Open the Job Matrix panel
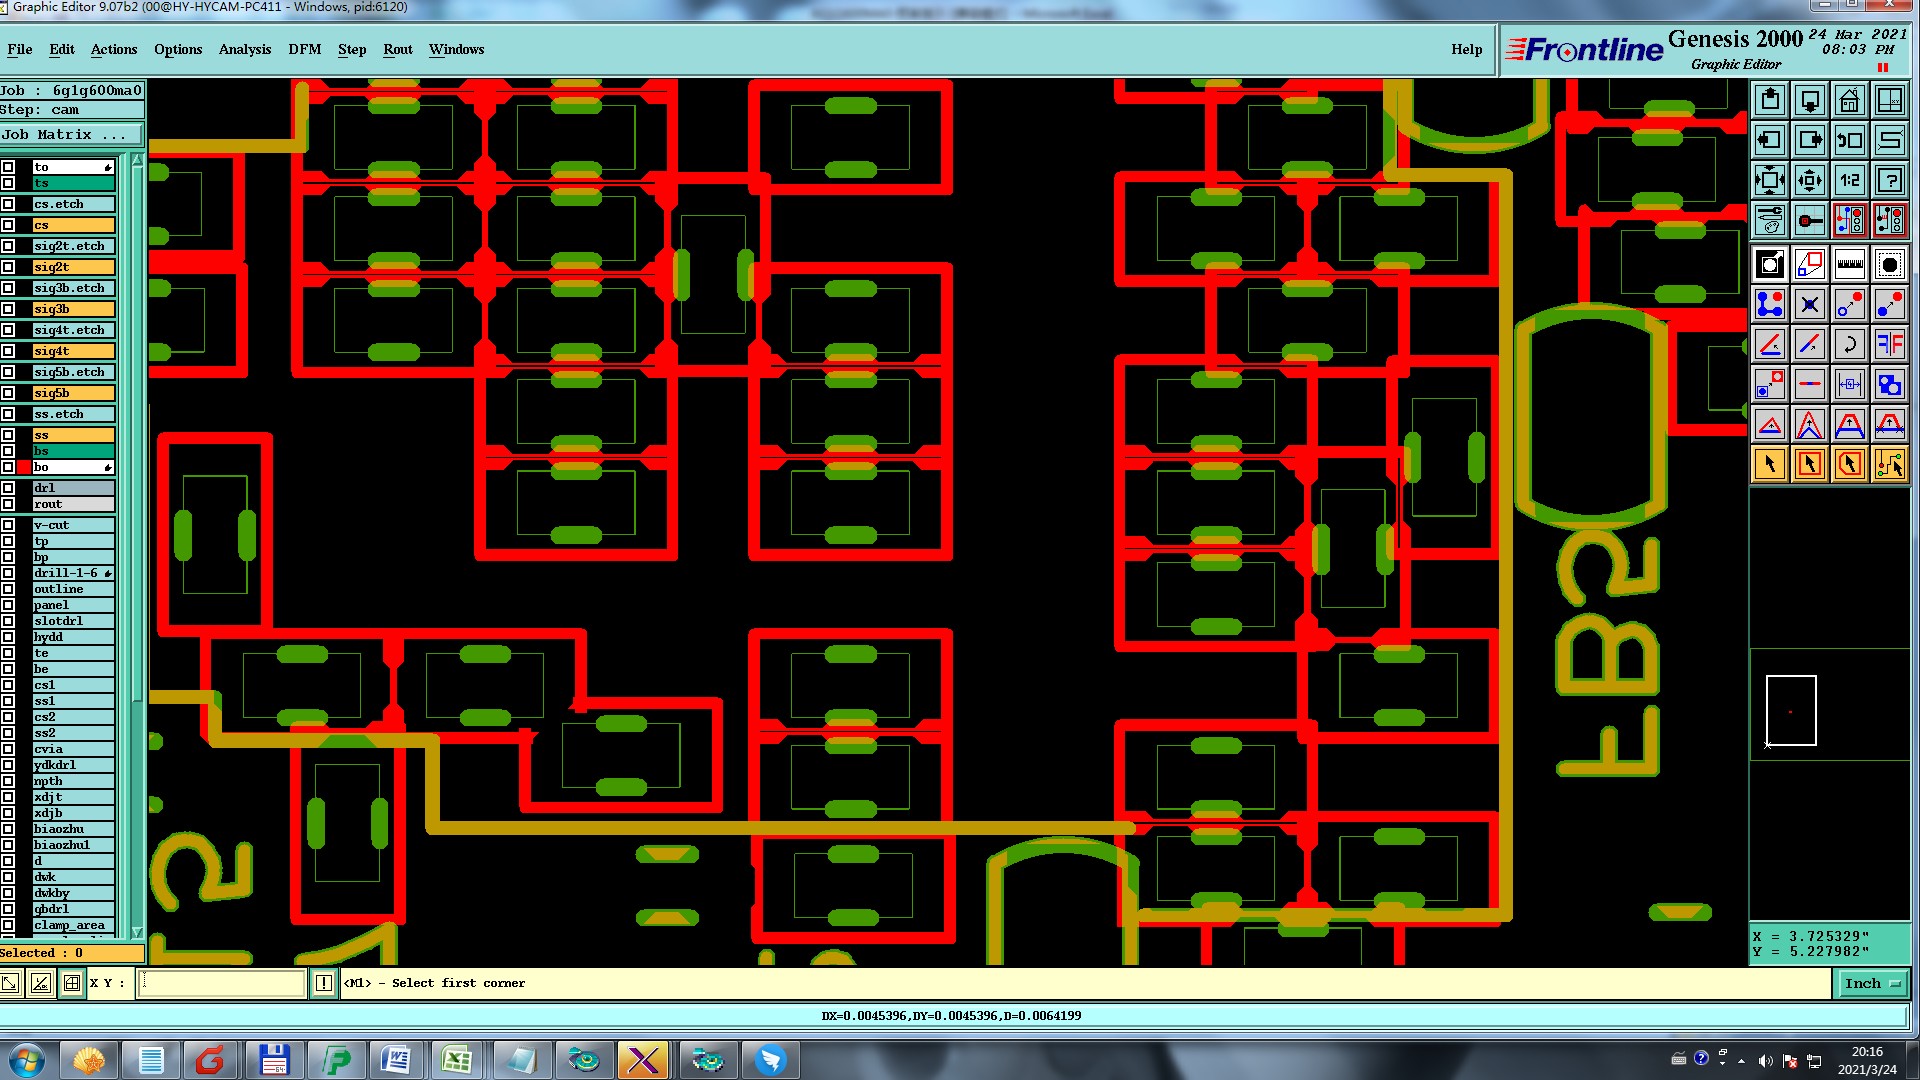 click(x=70, y=135)
